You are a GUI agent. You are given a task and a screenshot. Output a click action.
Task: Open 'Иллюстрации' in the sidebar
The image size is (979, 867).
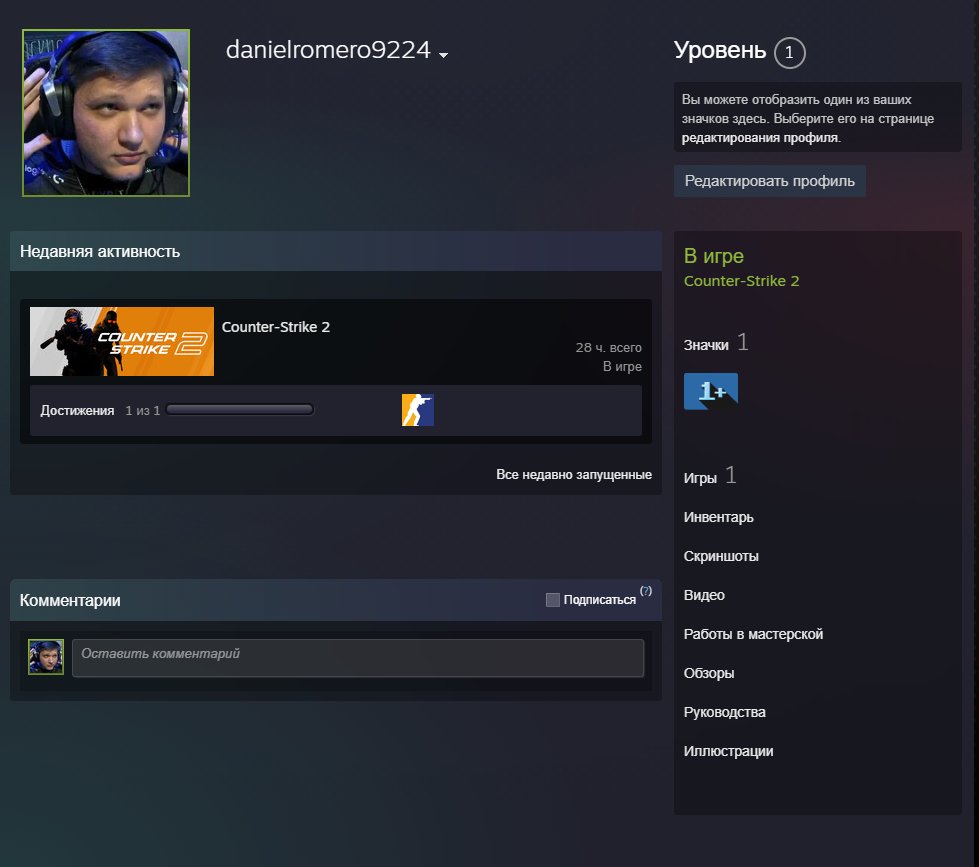point(728,751)
